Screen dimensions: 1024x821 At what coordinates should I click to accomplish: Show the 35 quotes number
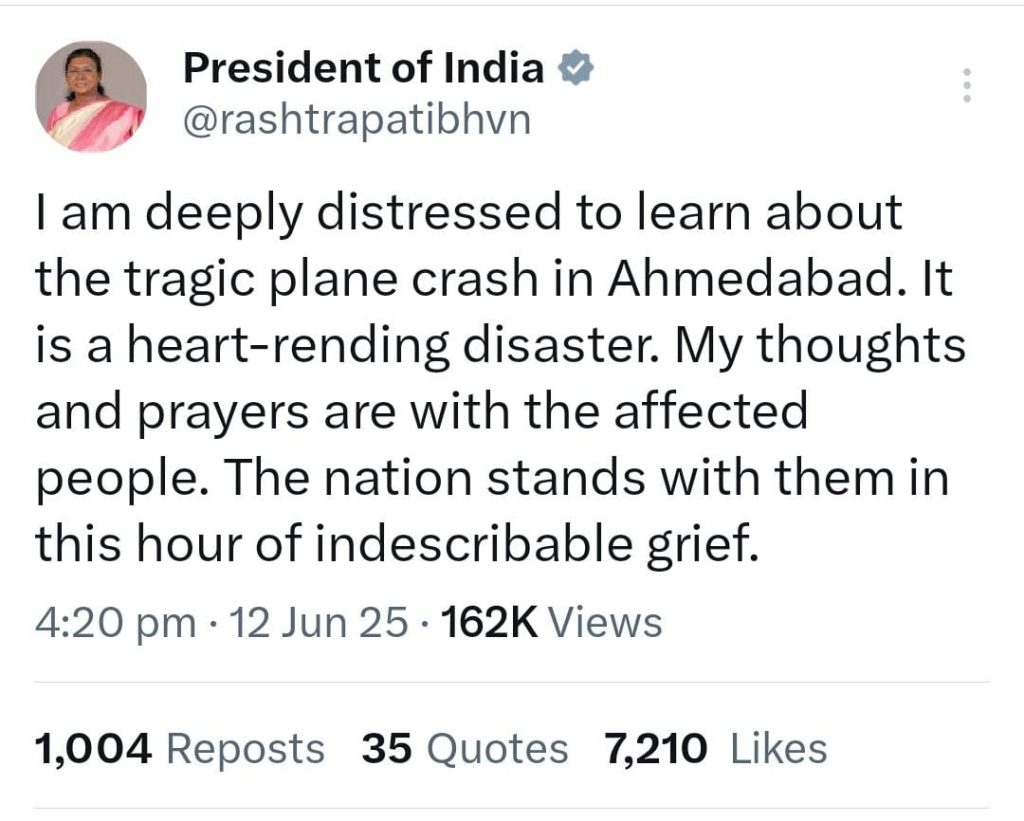click(387, 749)
